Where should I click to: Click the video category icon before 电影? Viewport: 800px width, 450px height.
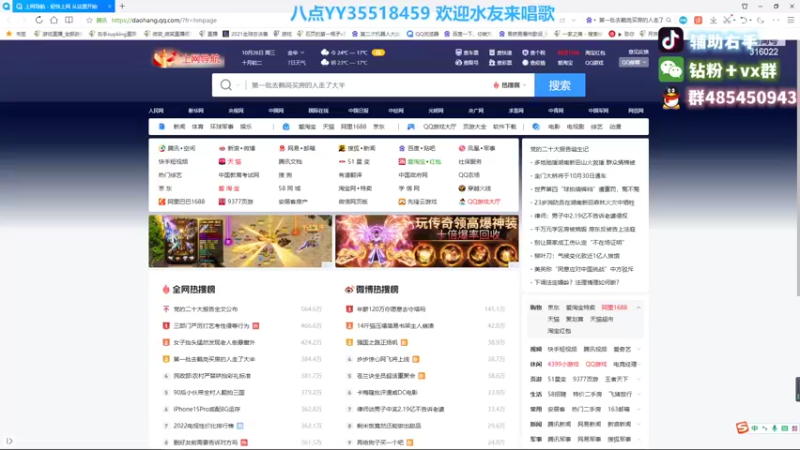(x=536, y=127)
